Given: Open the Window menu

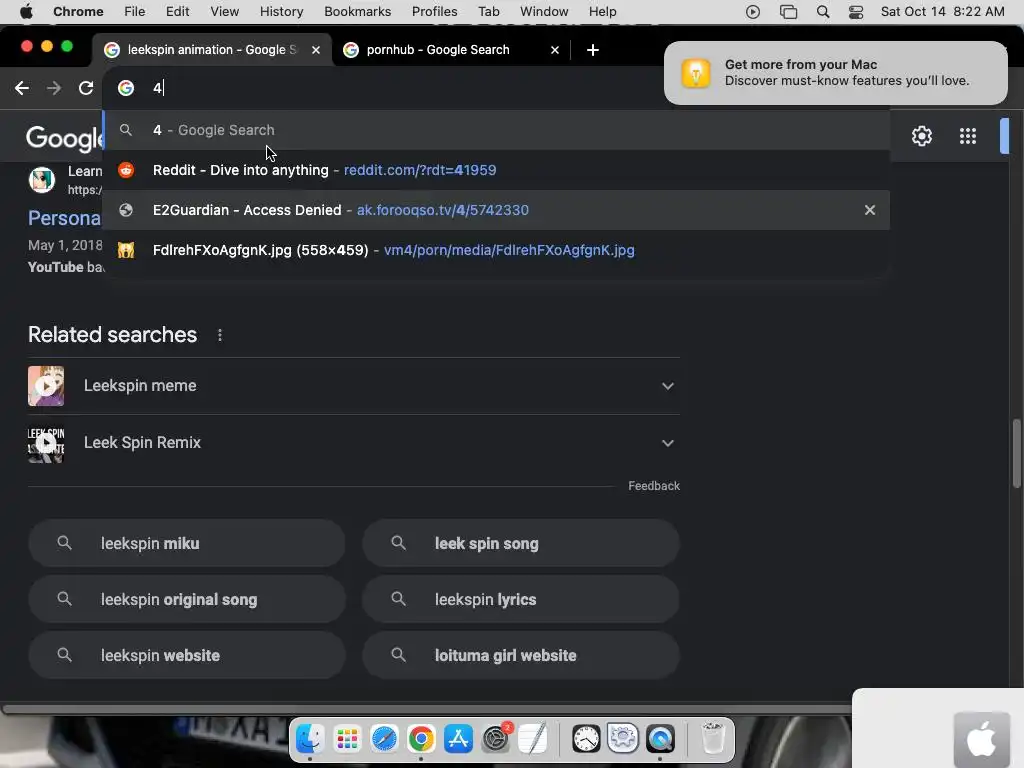Looking at the screenshot, I should [x=544, y=12].
